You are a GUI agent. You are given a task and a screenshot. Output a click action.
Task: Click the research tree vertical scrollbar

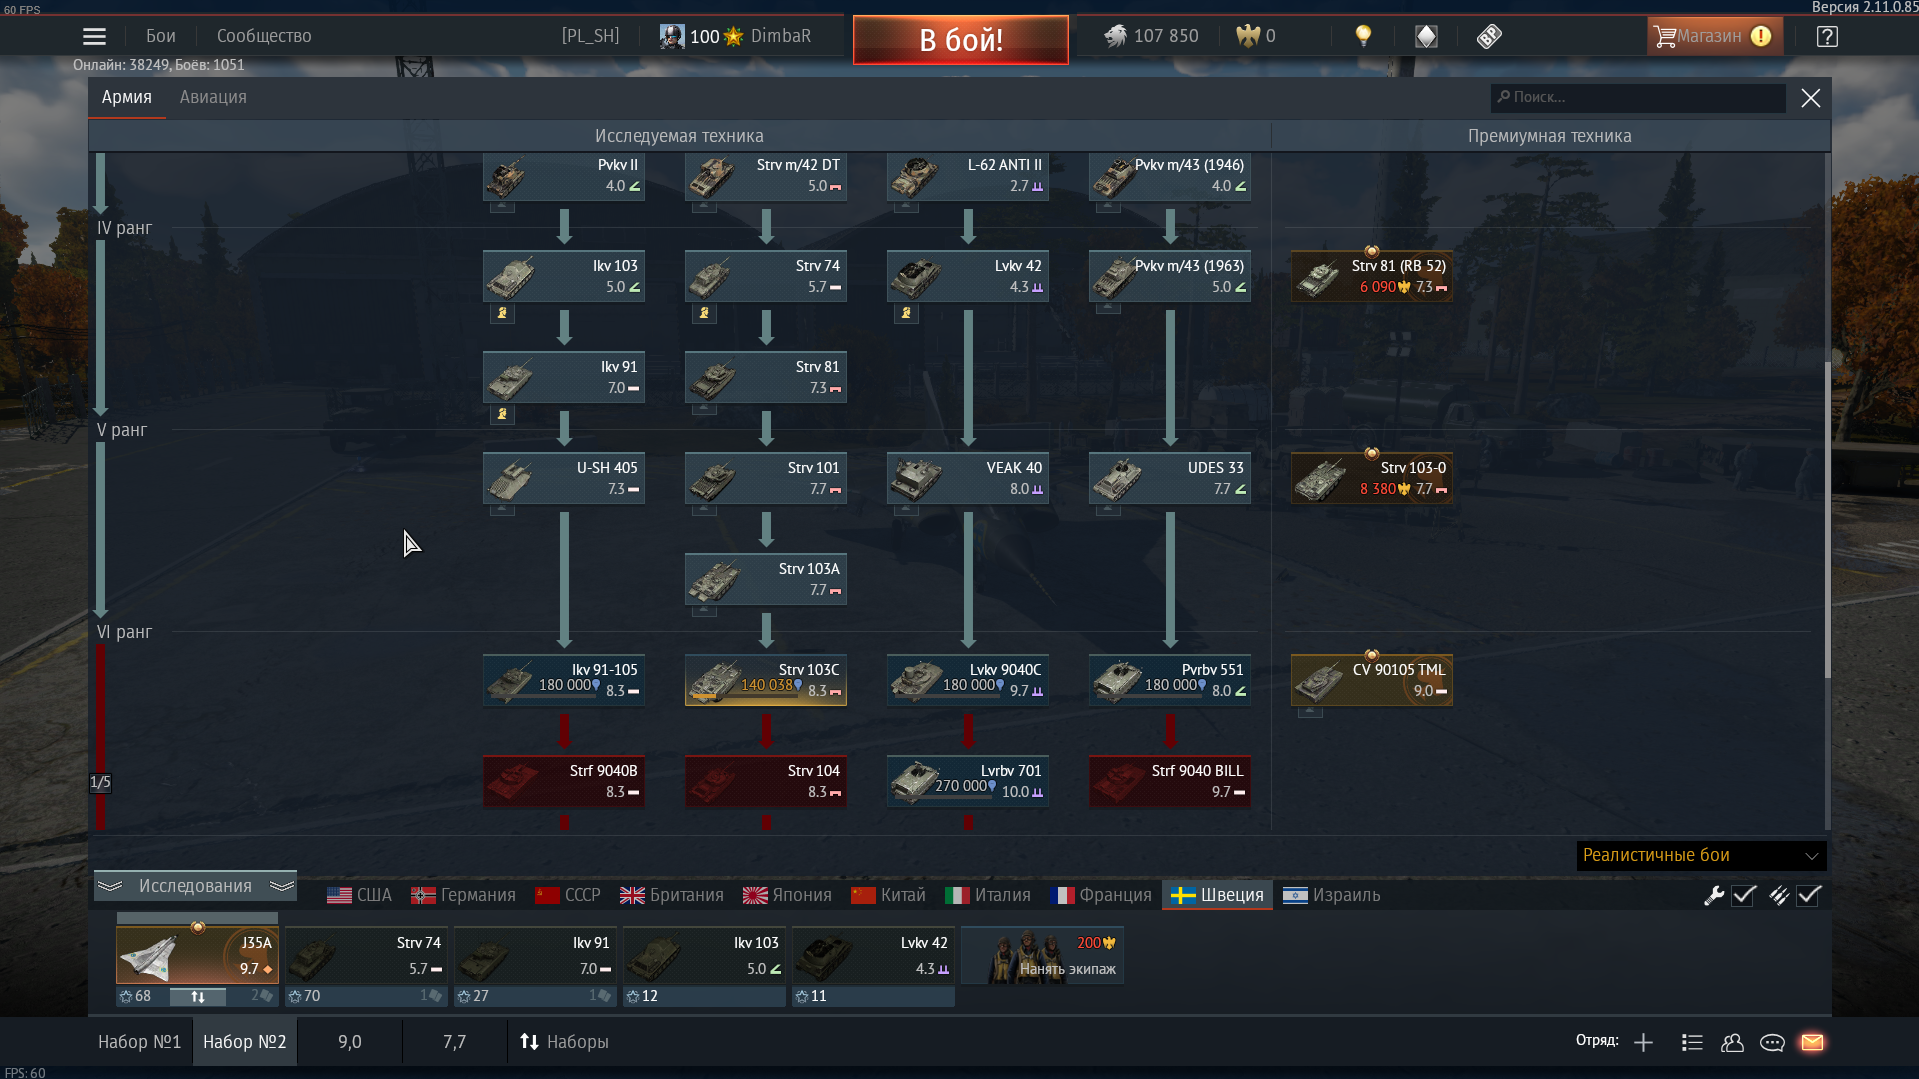pos(1828,520)
